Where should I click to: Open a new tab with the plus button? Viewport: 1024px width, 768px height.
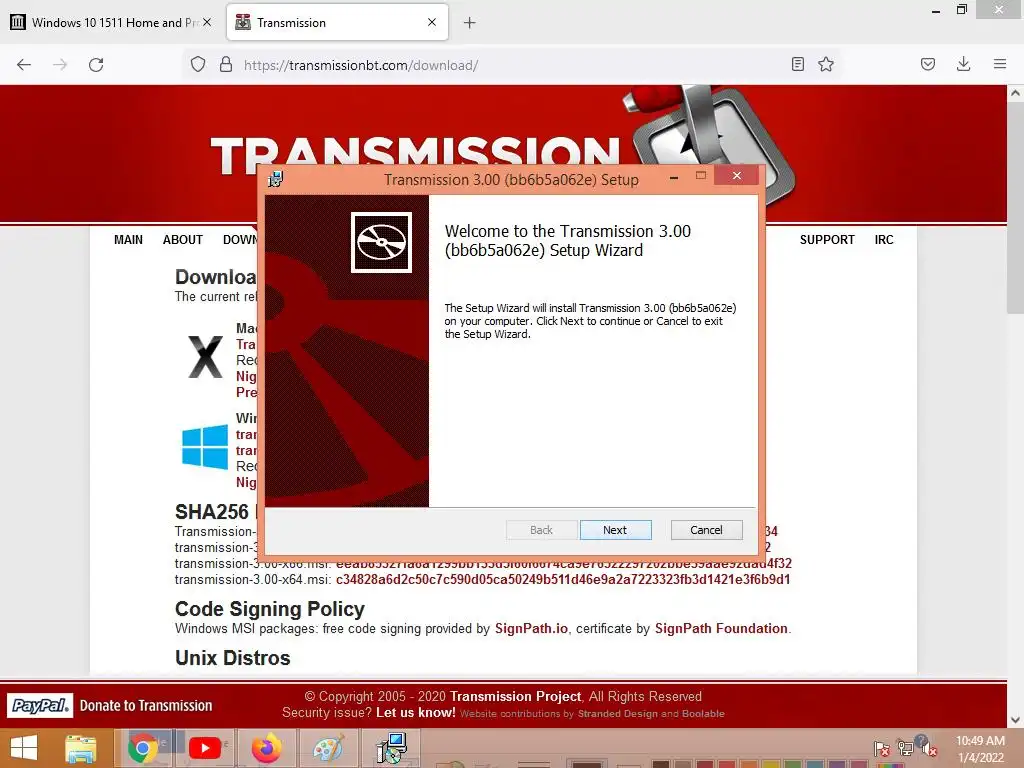470,23
